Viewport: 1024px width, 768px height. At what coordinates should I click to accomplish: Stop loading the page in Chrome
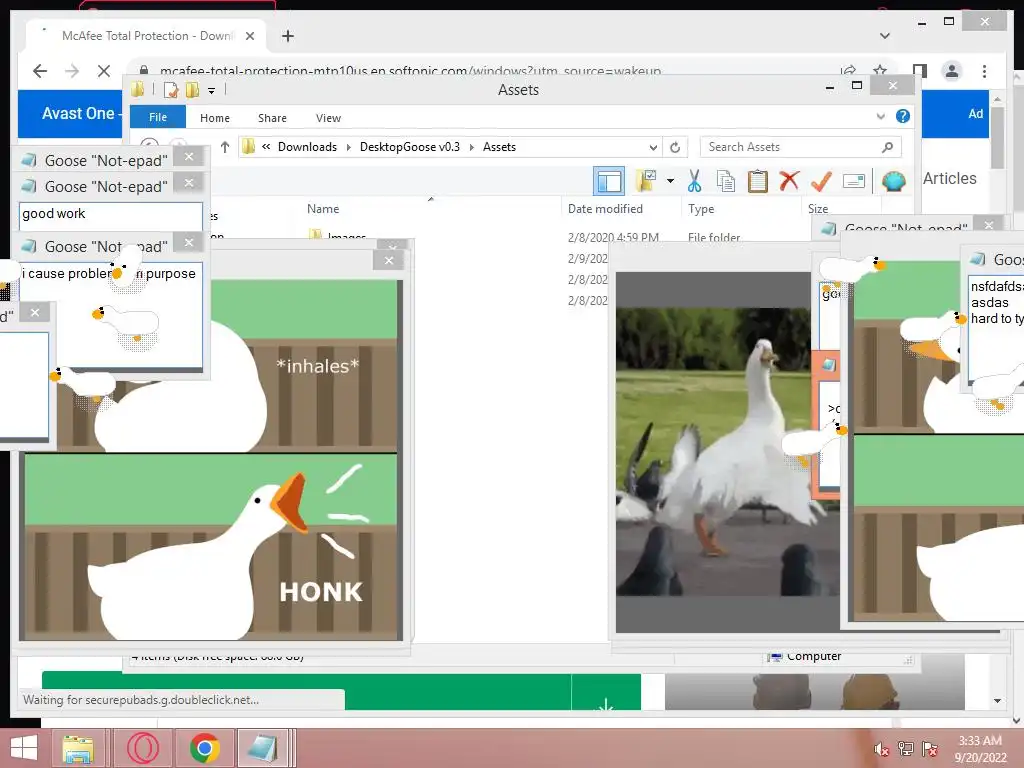[x=104, y=71]
